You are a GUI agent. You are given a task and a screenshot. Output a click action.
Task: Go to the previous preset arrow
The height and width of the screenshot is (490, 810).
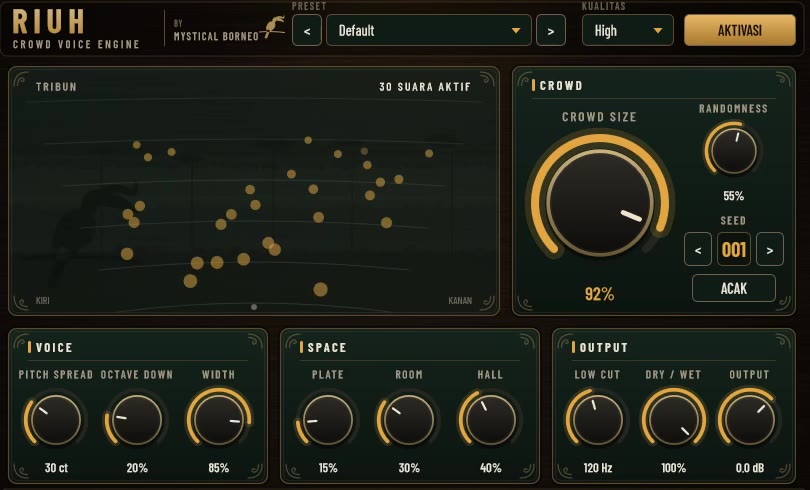coord(307,30)
